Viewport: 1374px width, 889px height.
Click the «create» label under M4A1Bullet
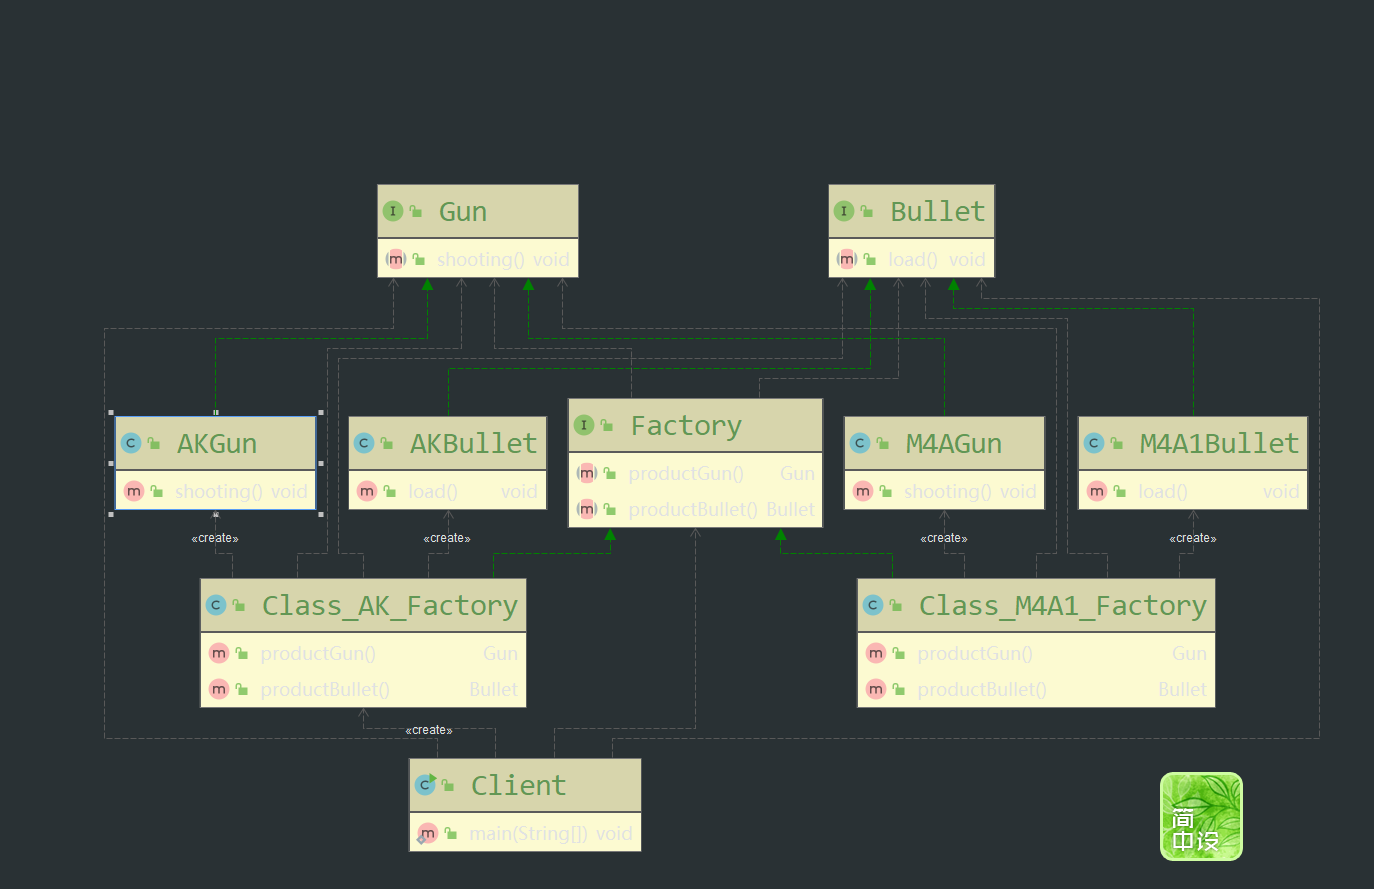1193,538
